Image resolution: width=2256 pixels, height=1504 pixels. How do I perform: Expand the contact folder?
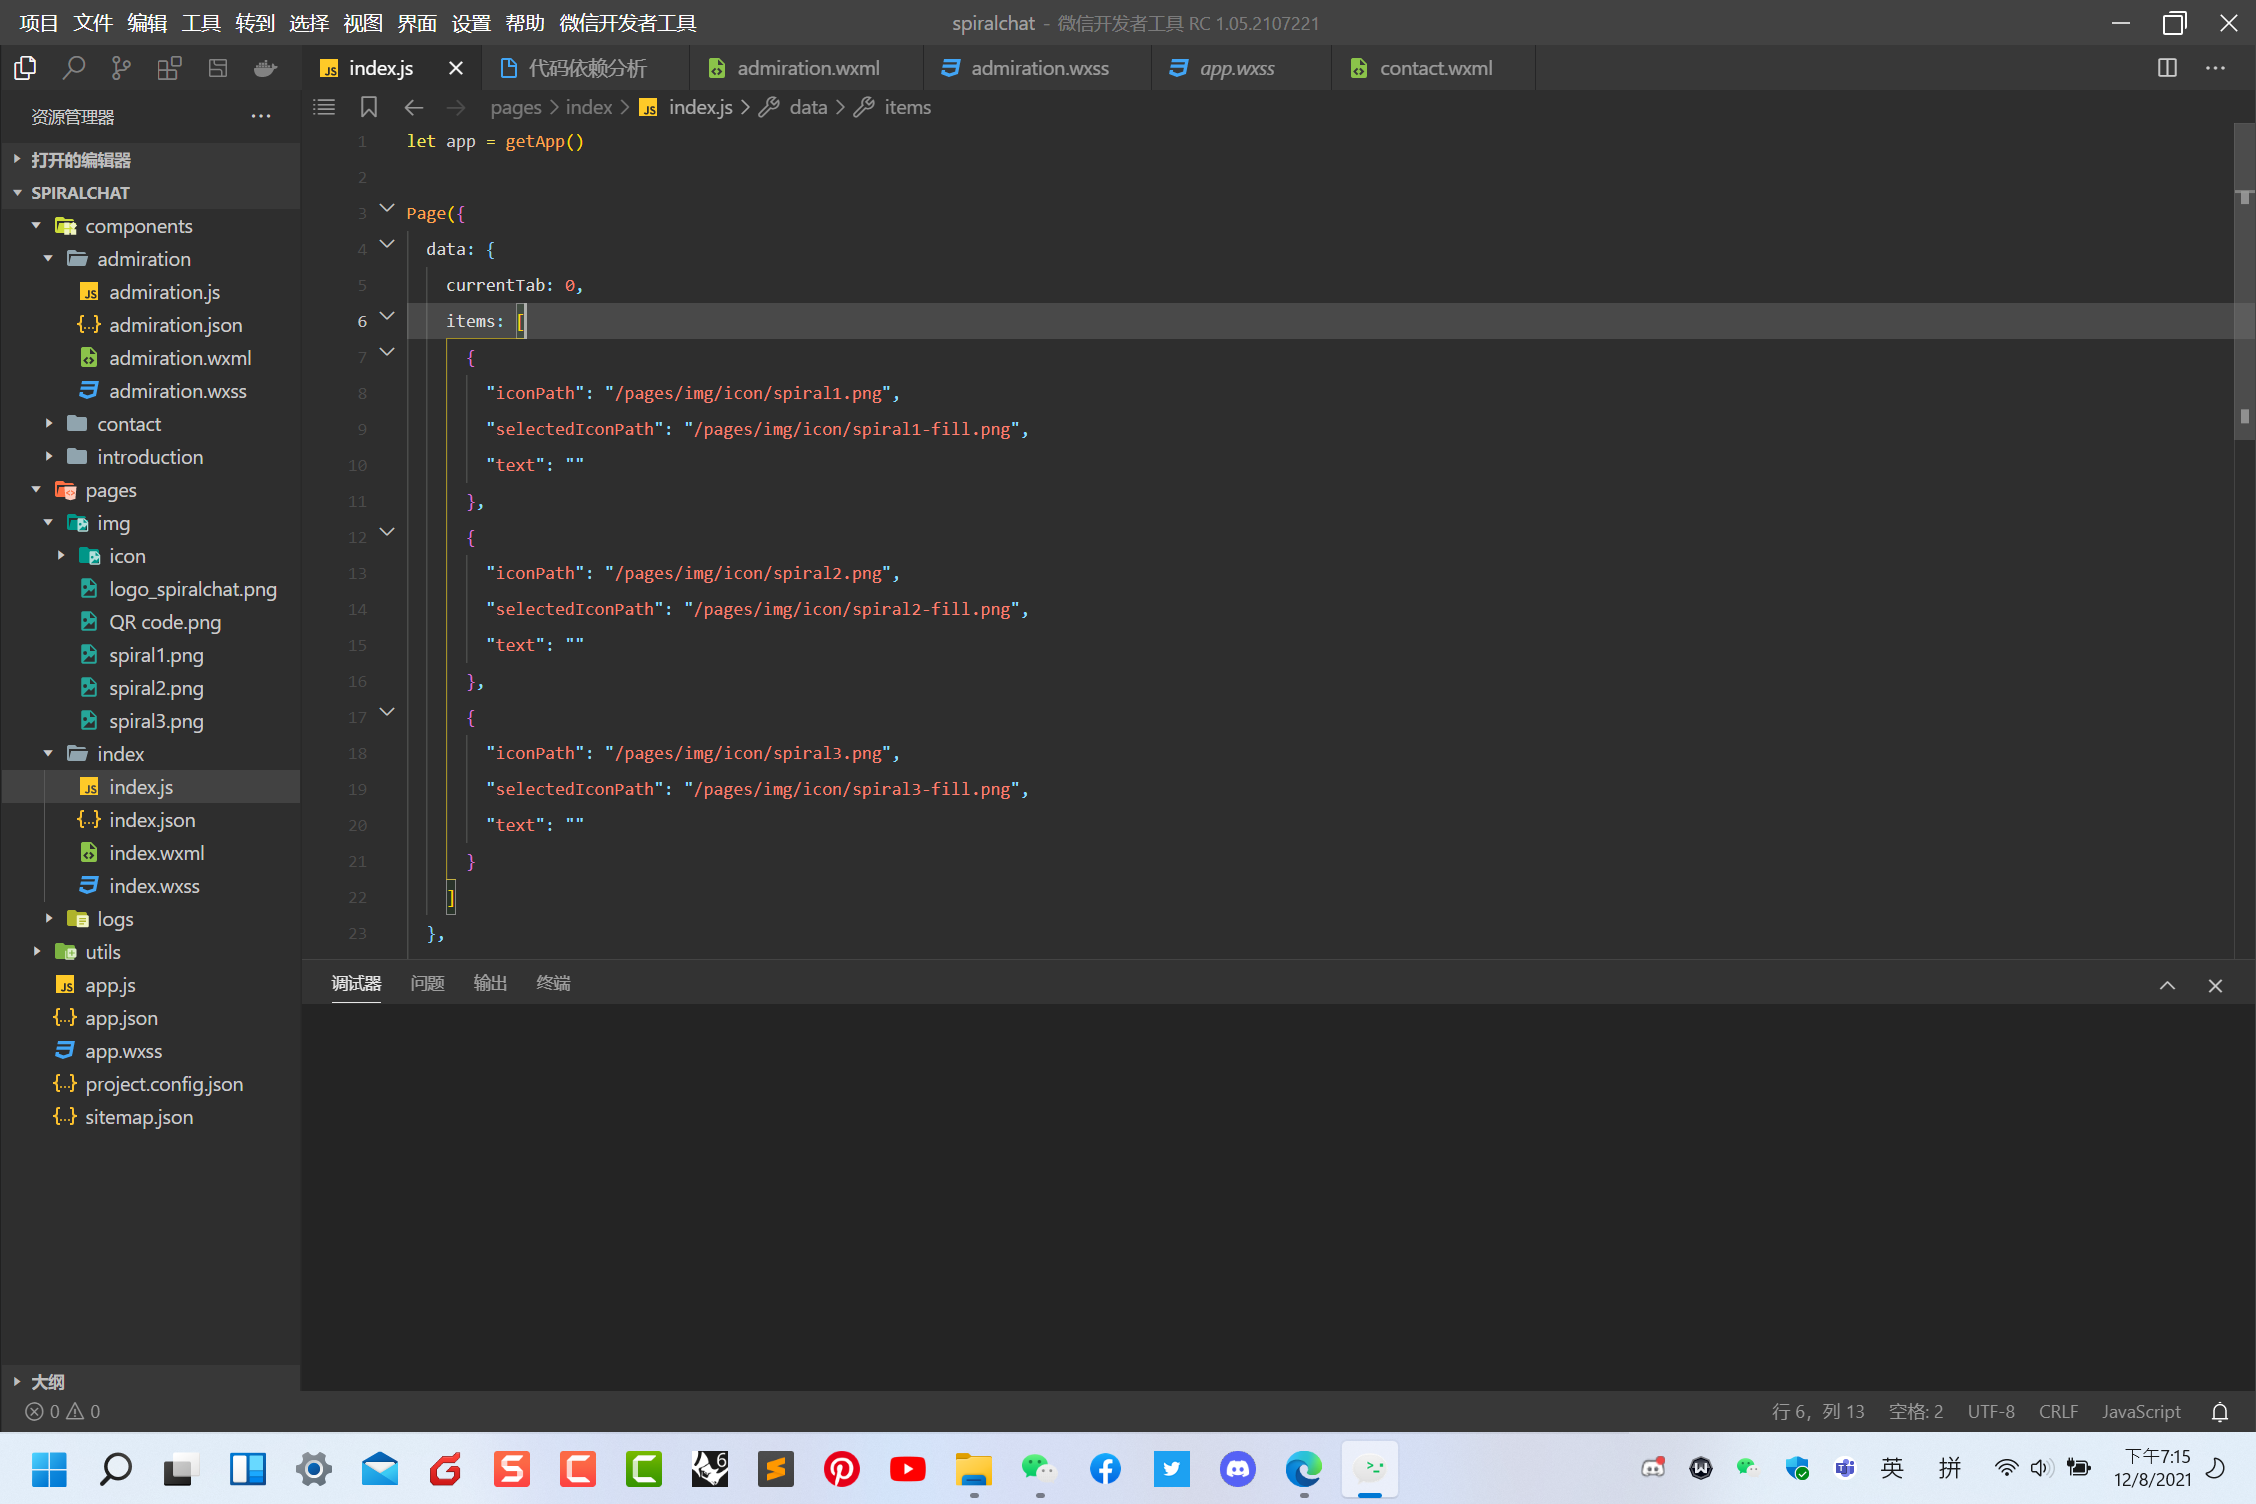pos(129,424)
